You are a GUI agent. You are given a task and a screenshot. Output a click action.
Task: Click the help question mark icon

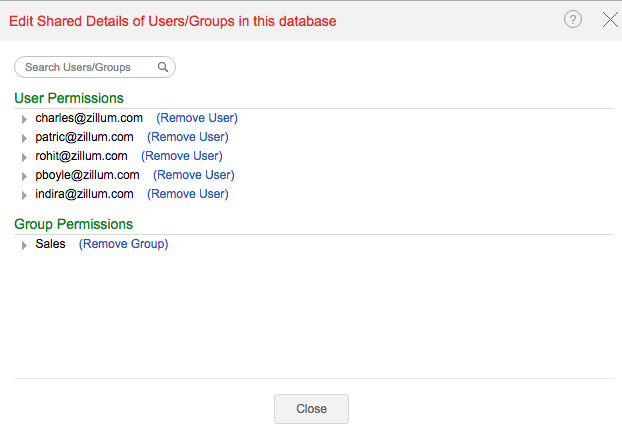pos(573,20)
